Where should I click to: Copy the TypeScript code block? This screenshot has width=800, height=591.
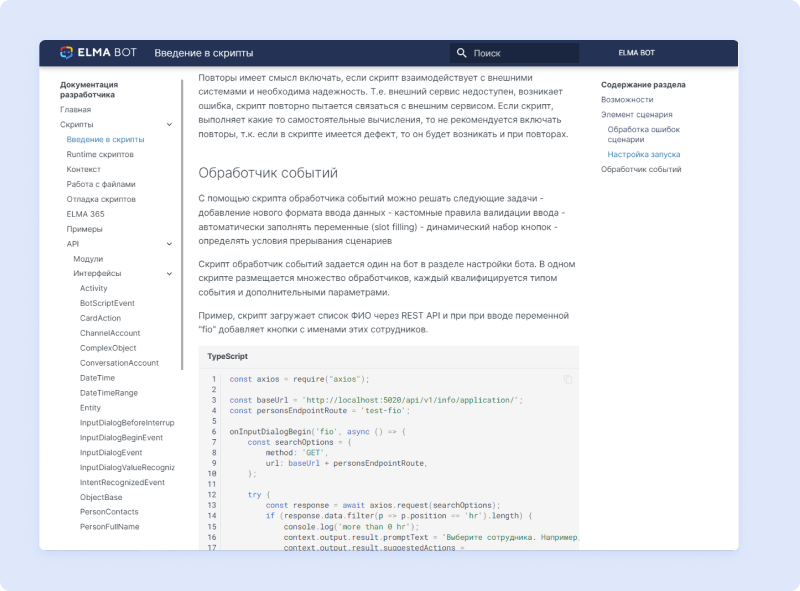(567, 379)
